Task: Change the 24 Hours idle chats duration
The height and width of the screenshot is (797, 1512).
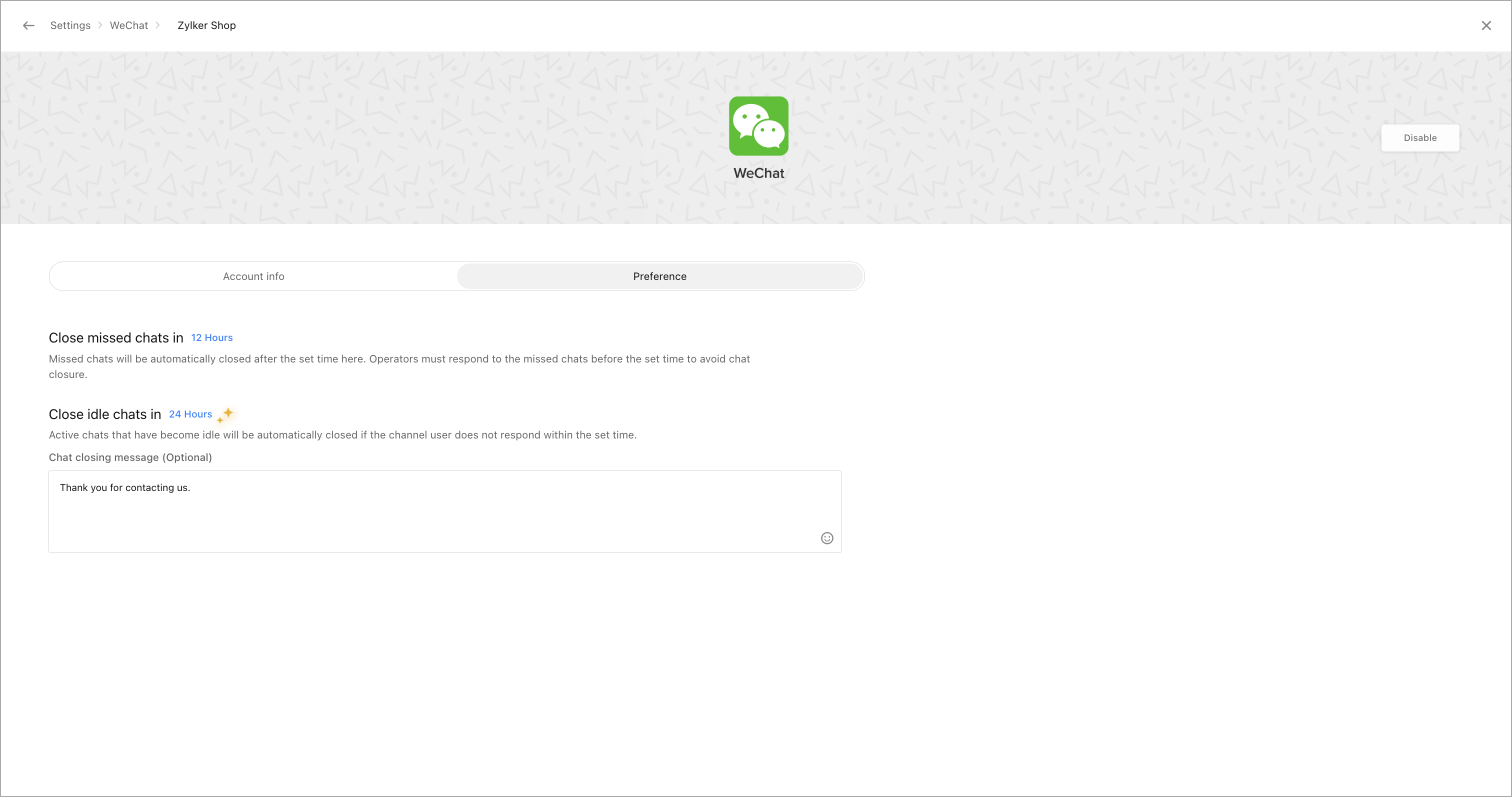Action: pyautogui.click(x=191, y=414)
